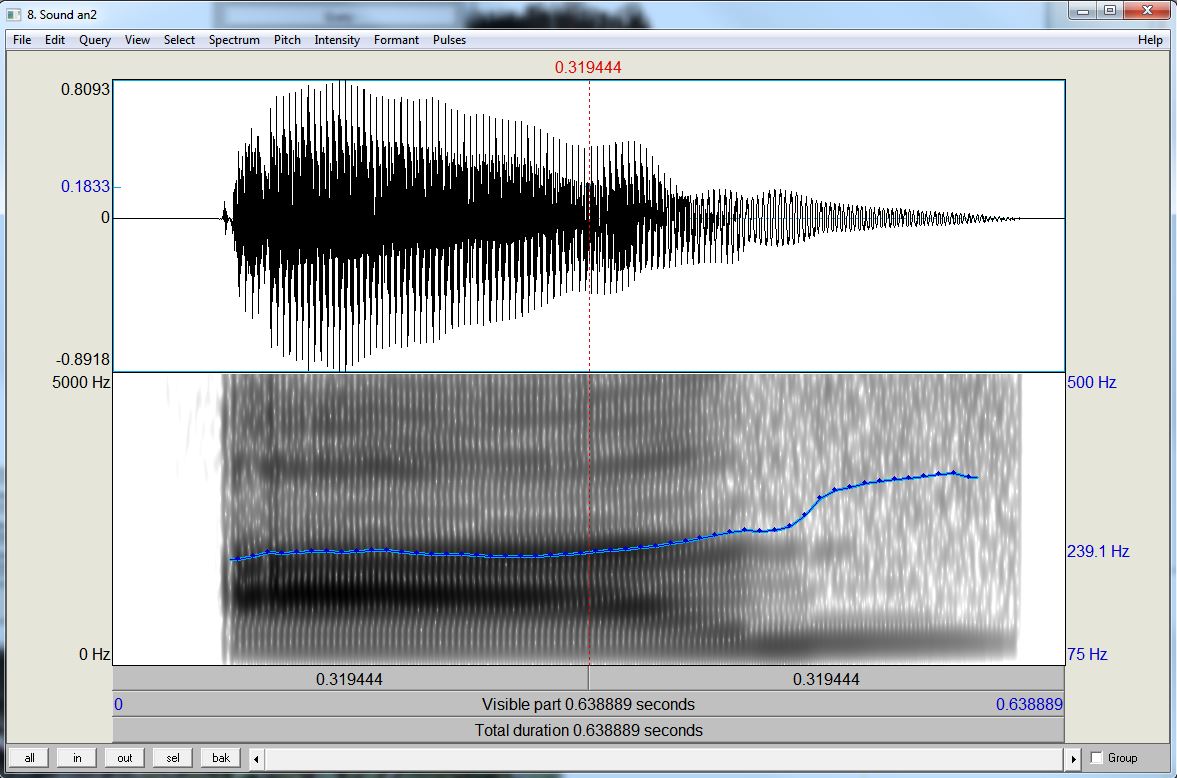Enable the Group checkbox
This screenshot has height=778, width=1177.
pos(1097,758)
